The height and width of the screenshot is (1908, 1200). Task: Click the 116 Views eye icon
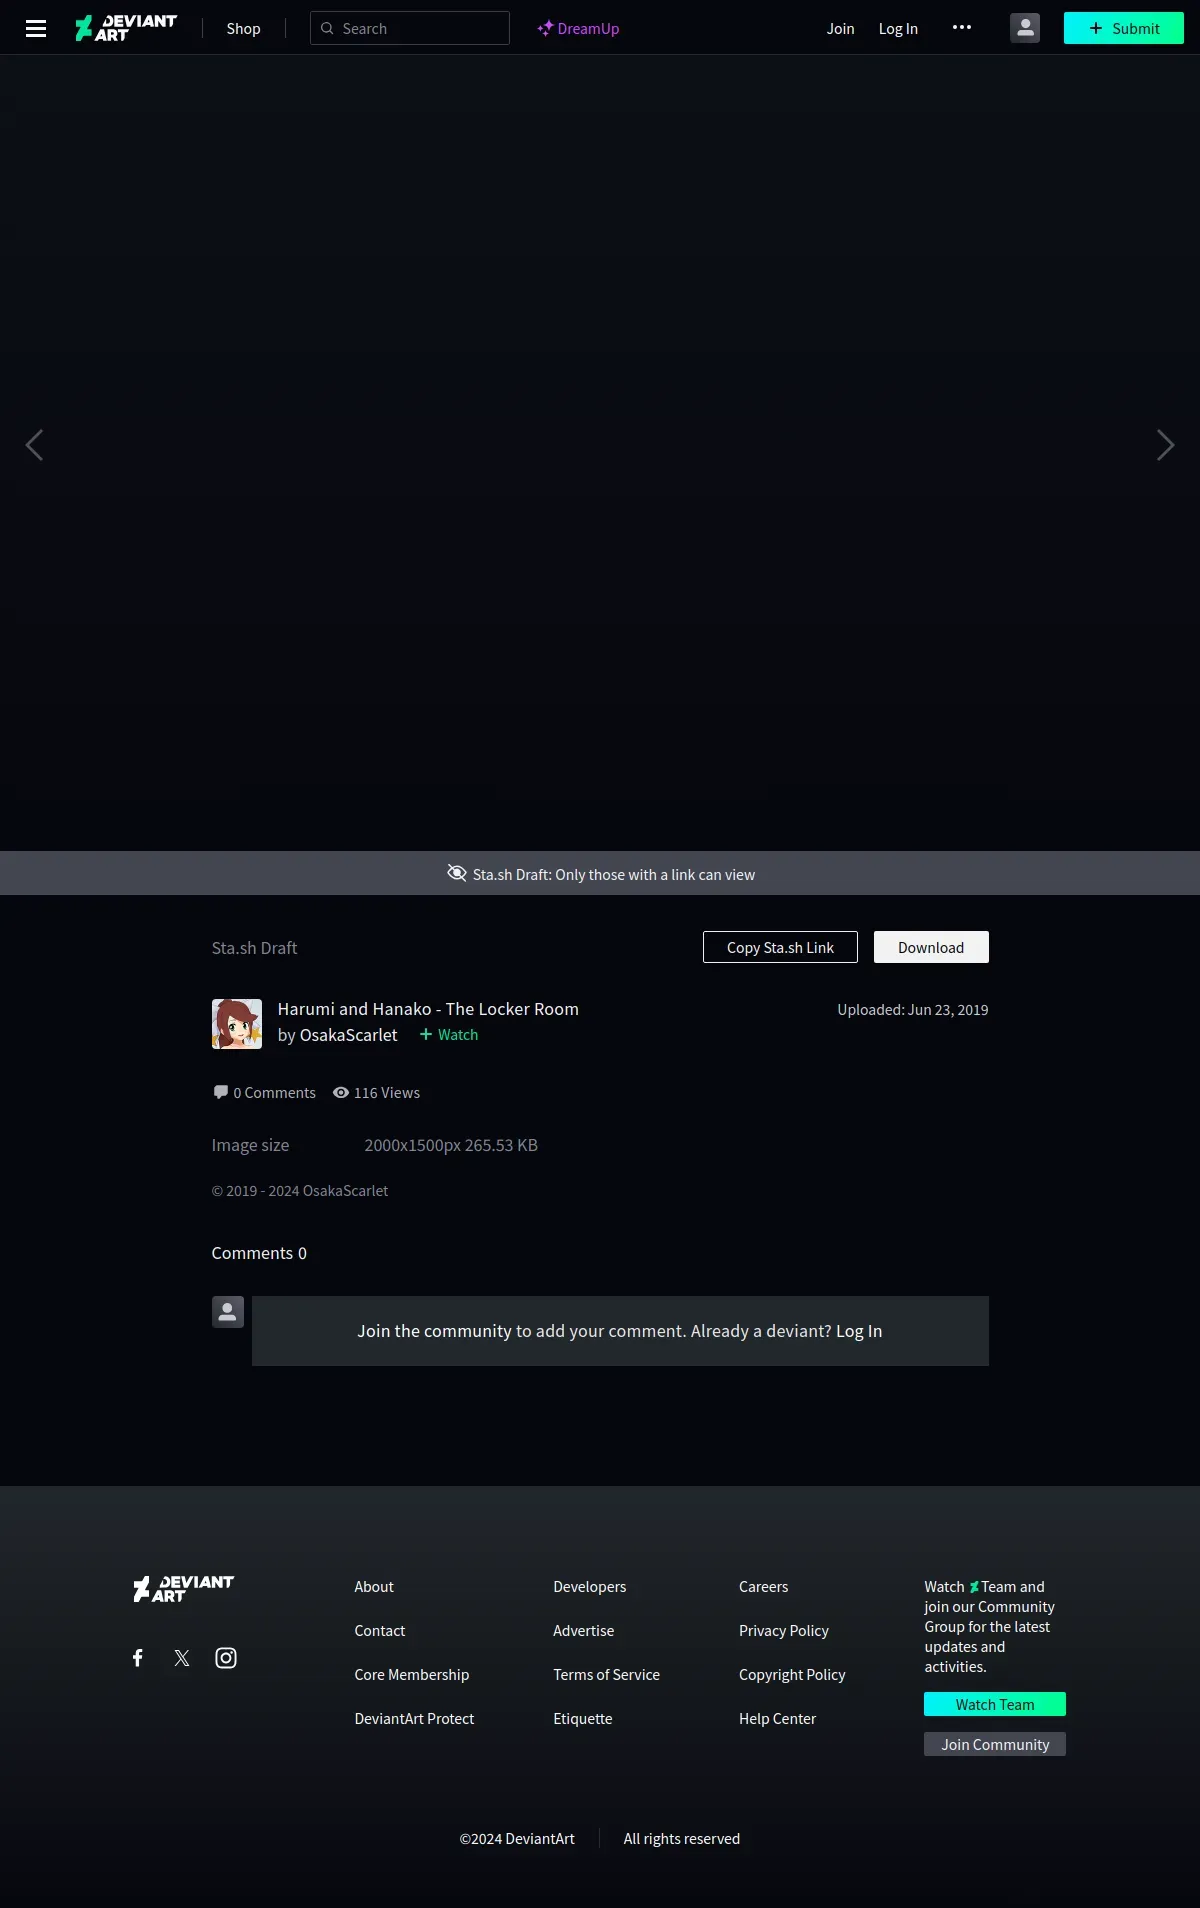pyautogui.click(x=341, y=1092)
